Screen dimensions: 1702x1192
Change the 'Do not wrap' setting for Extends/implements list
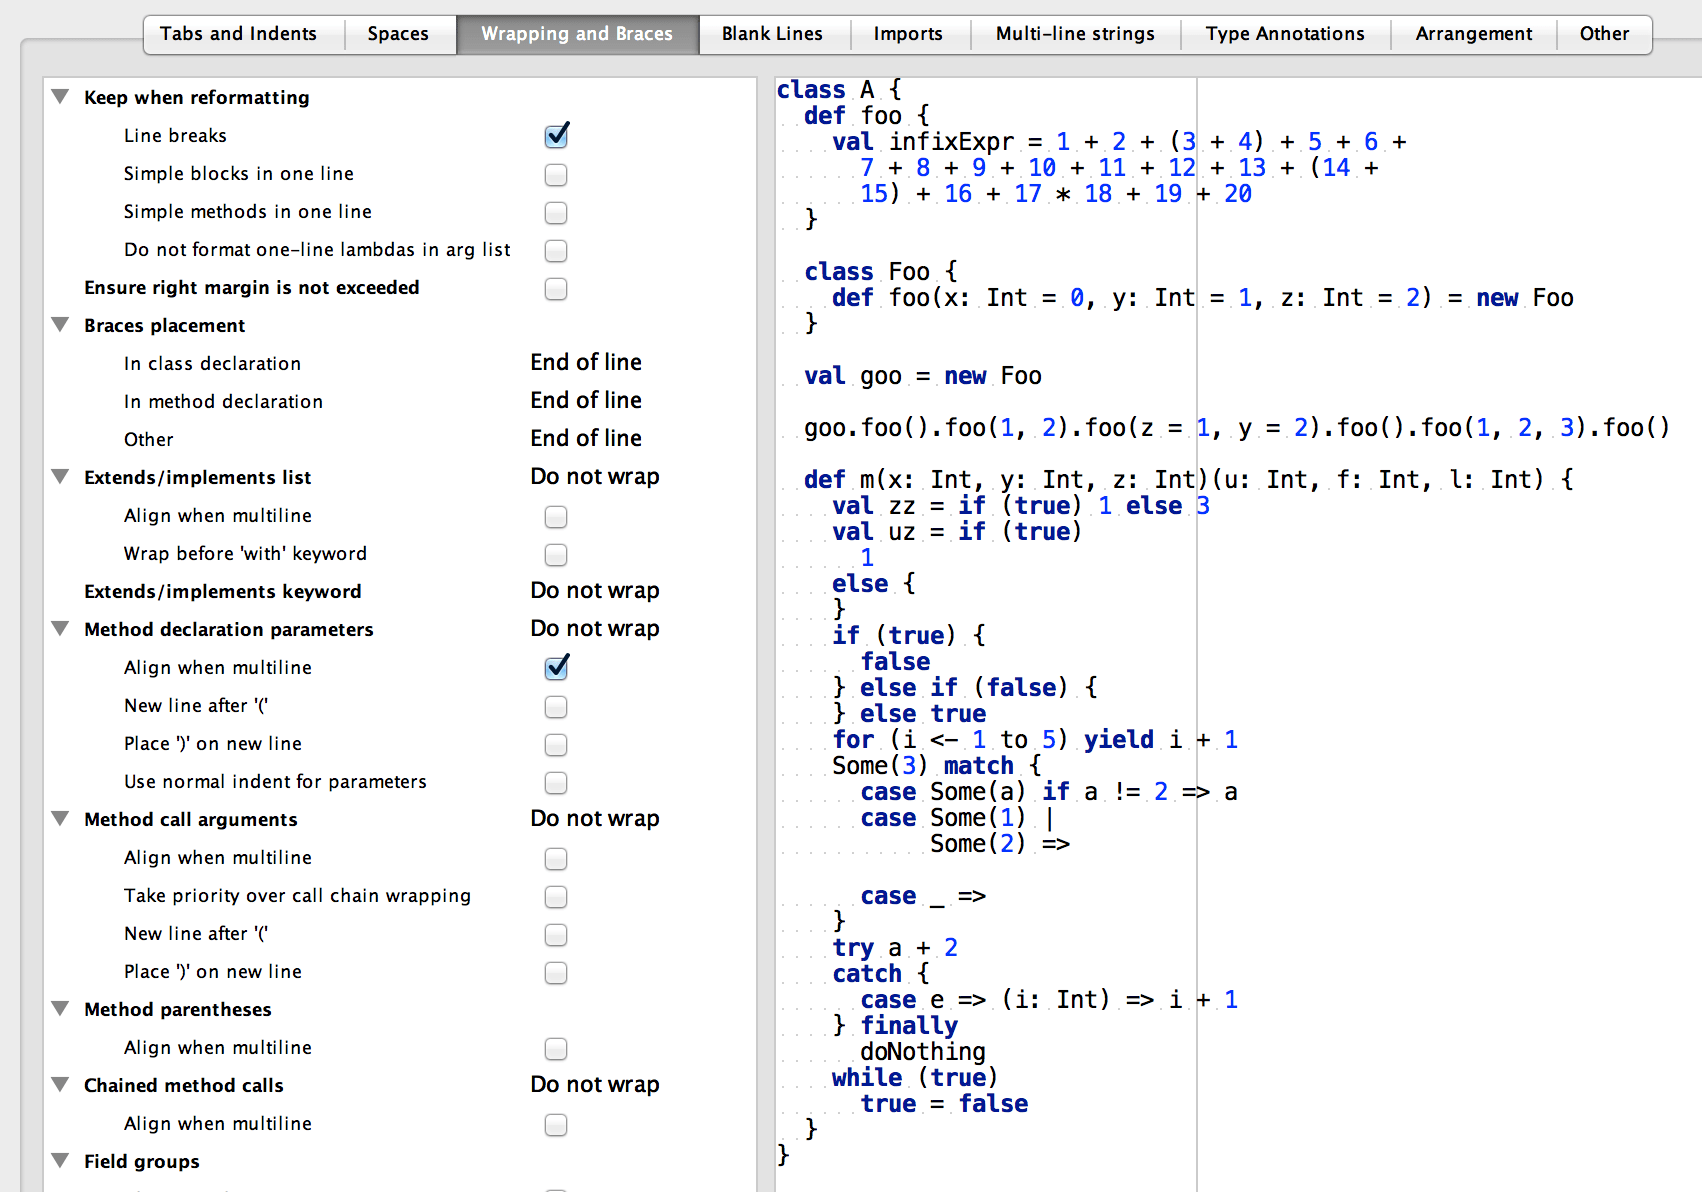click(x=595, y=477)
